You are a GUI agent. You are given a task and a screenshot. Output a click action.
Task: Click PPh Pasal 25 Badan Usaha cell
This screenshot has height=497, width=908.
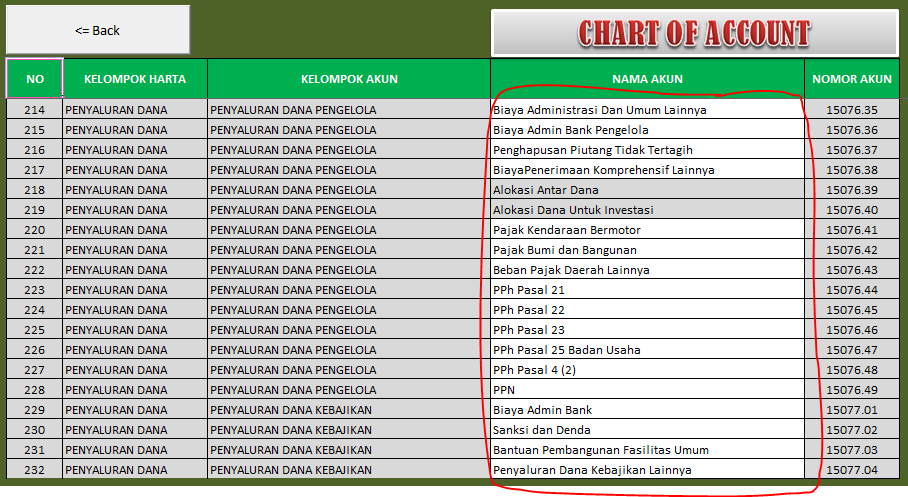tap(647, 349)
